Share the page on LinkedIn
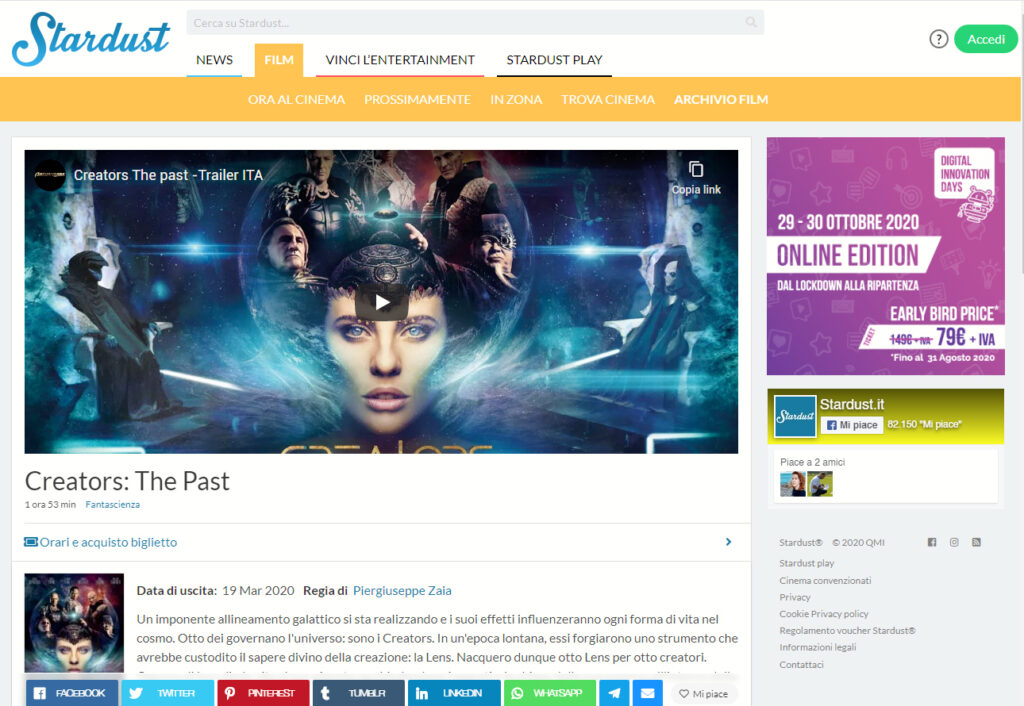Viewport: 1024px width, 706px height. pos(454,693)
